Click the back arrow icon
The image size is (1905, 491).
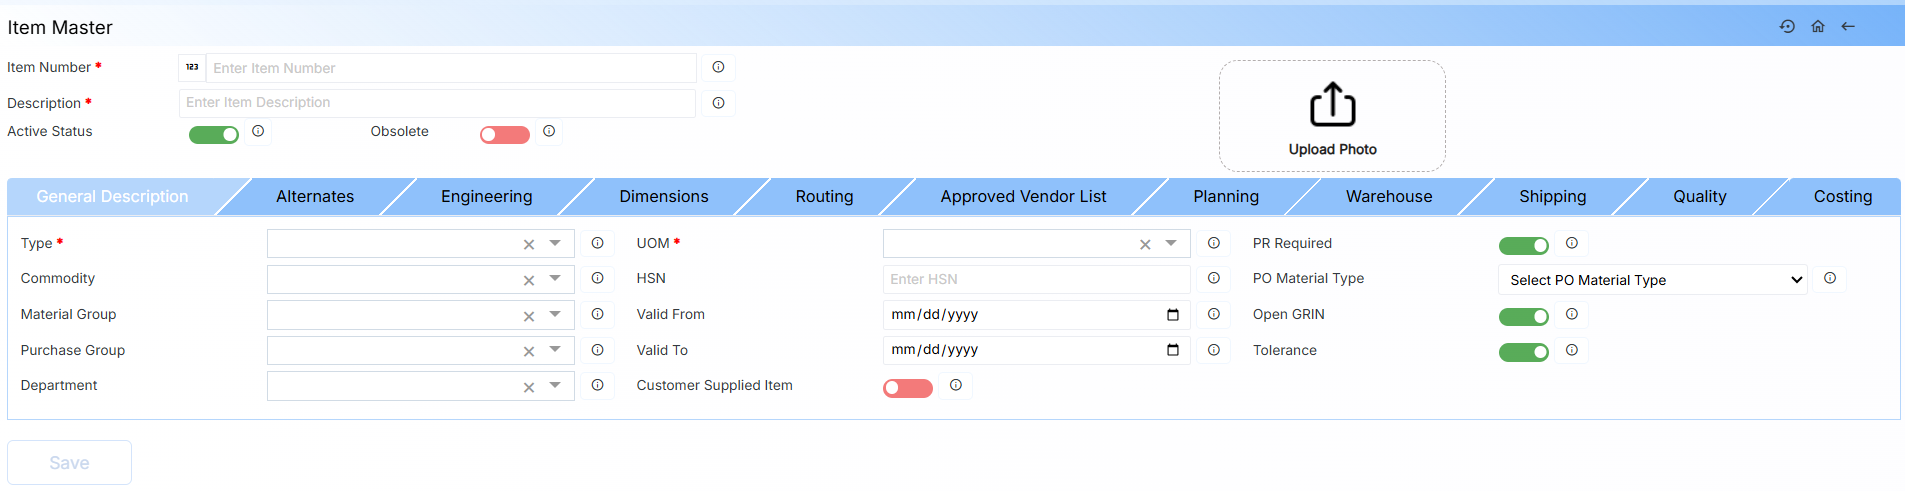point(1848,27)
